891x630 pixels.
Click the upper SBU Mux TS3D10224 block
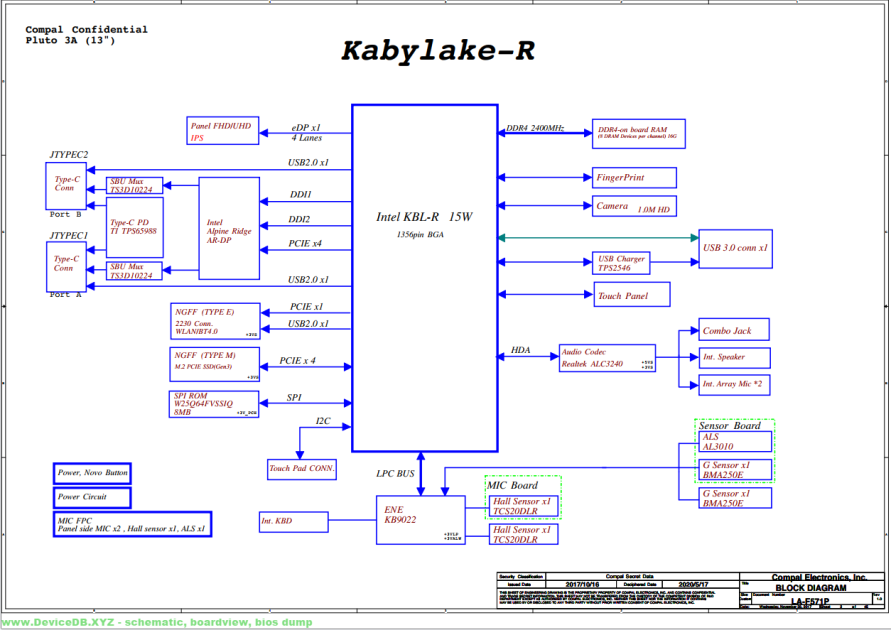coord(134,185)
